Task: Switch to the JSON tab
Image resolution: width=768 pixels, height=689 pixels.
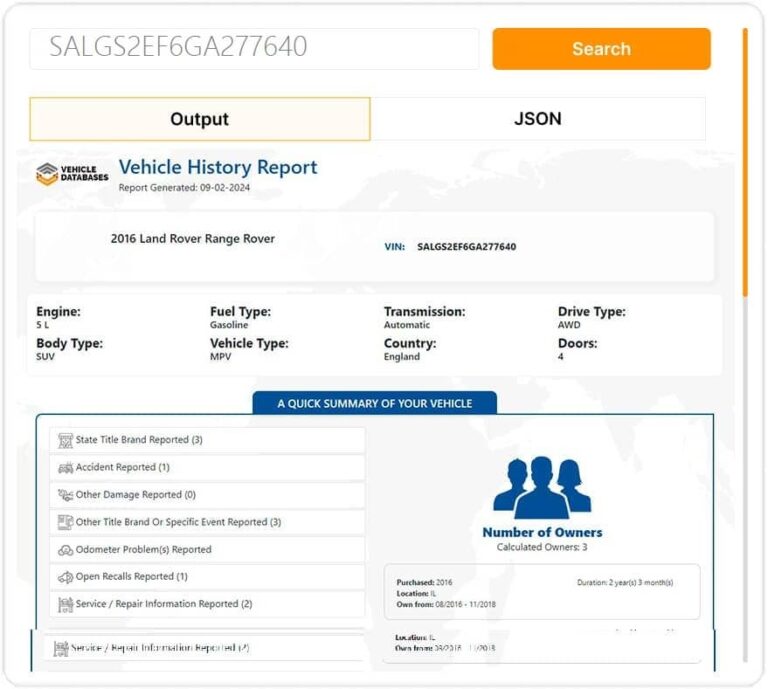Action: [538, 119]
